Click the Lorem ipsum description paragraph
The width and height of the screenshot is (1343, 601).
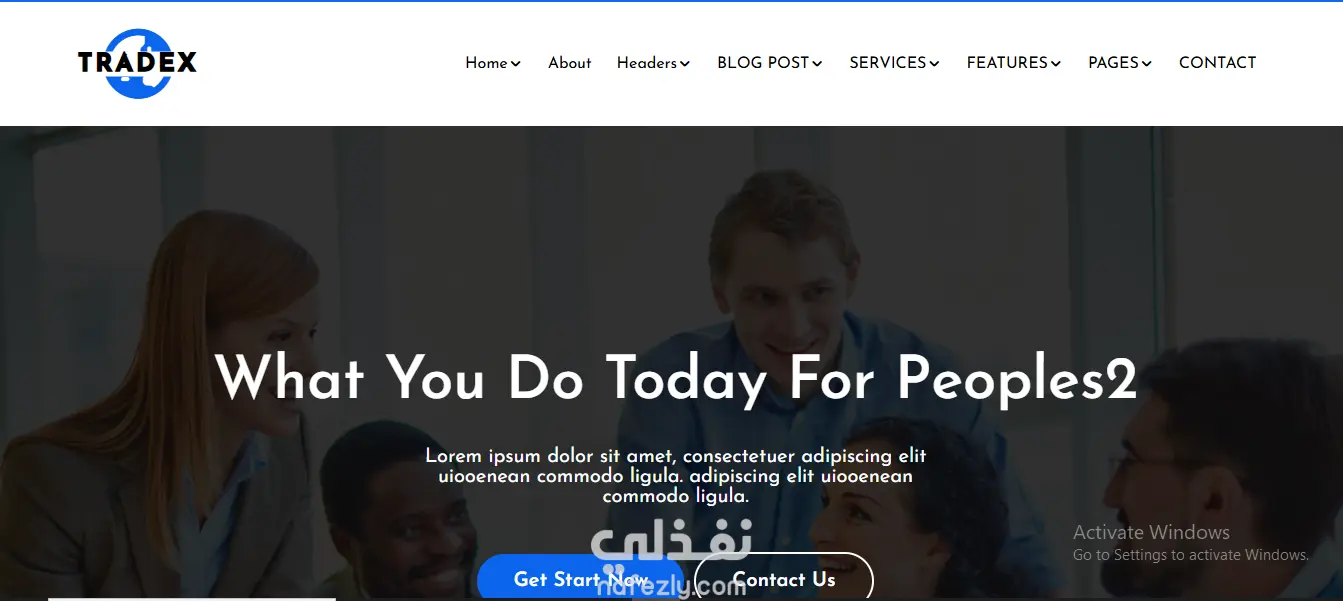tap(676, 476)
